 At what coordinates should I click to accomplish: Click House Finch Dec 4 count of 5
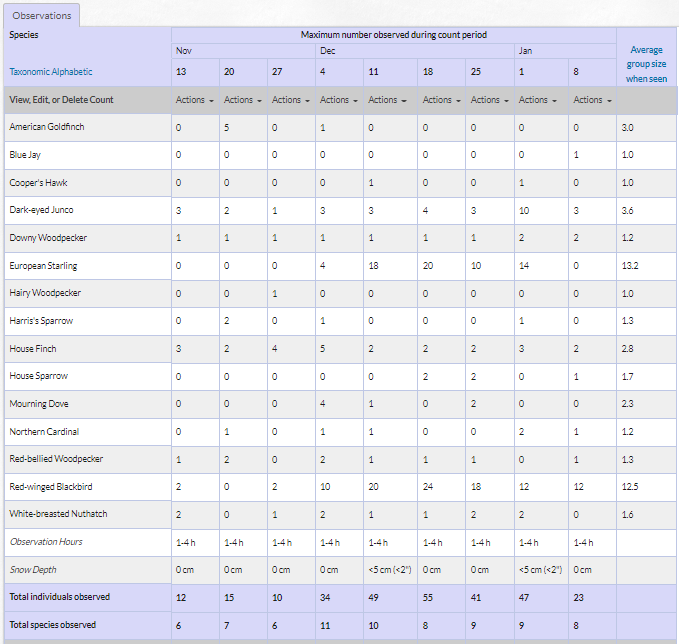coord(323,349)
